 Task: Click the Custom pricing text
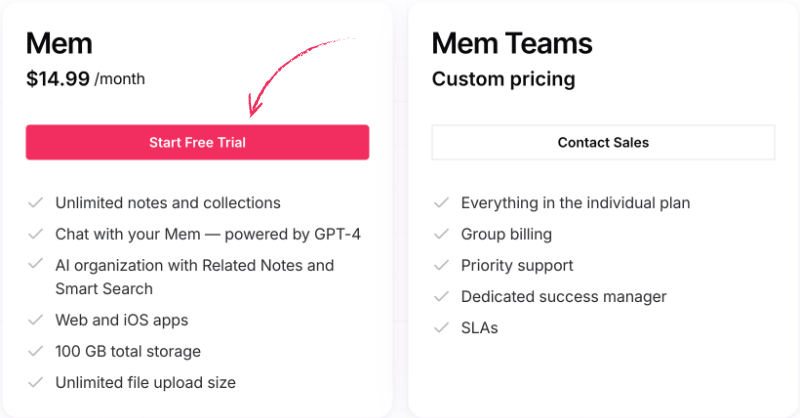click(x=504, y=79)
